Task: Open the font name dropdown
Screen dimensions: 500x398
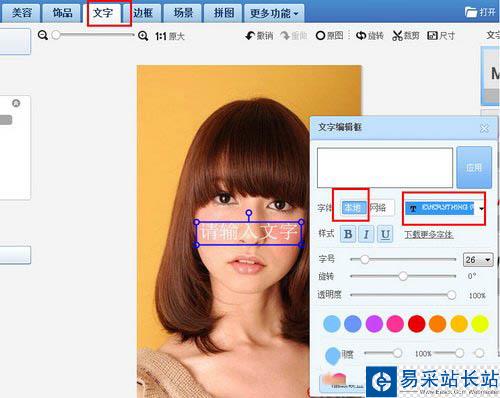Action: pos(482,209)
